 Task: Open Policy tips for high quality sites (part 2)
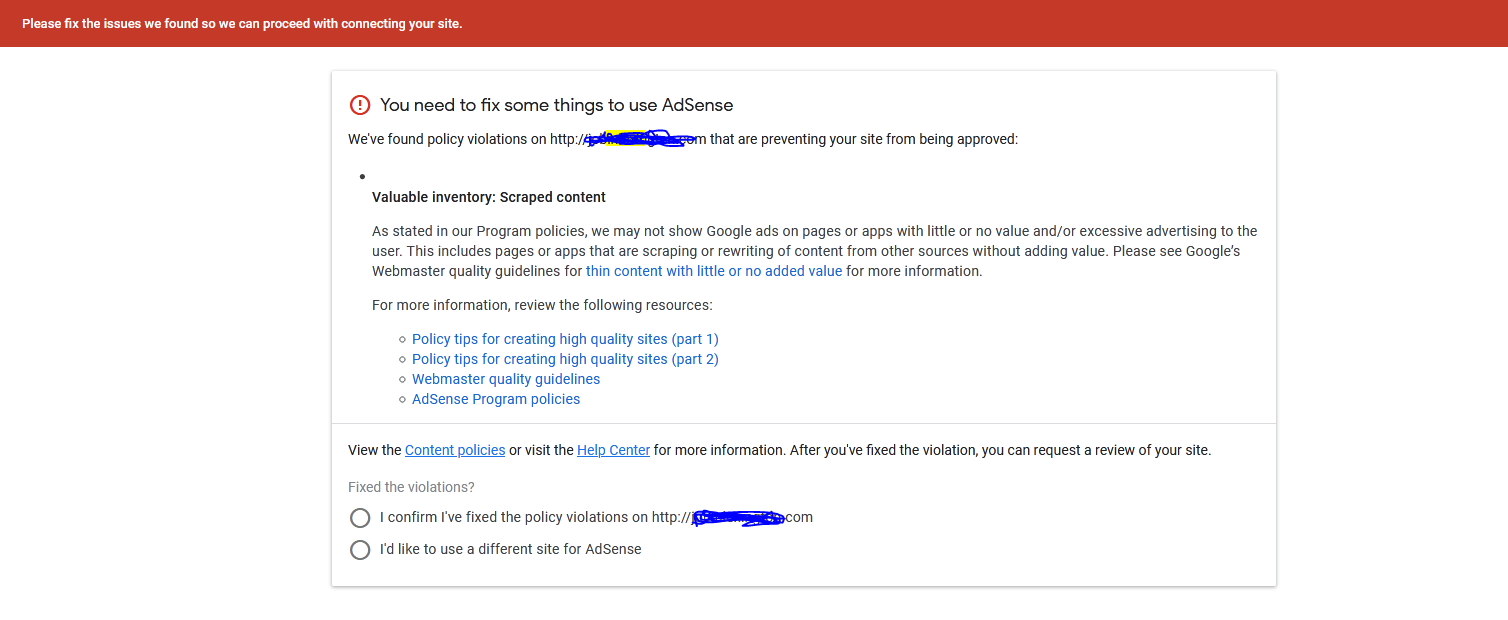point(565,359)
